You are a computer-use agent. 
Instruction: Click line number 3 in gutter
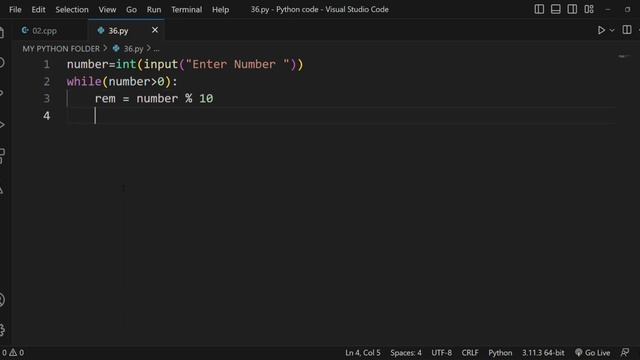(x=47, y=99)
